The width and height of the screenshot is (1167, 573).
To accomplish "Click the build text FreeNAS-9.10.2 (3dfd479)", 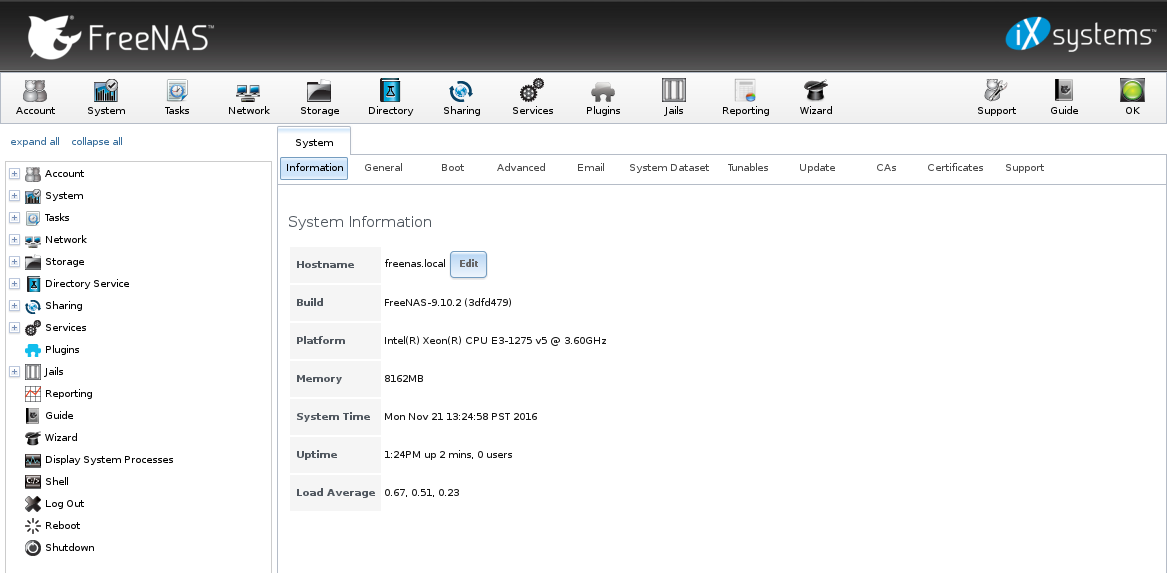I will point(447,303).
